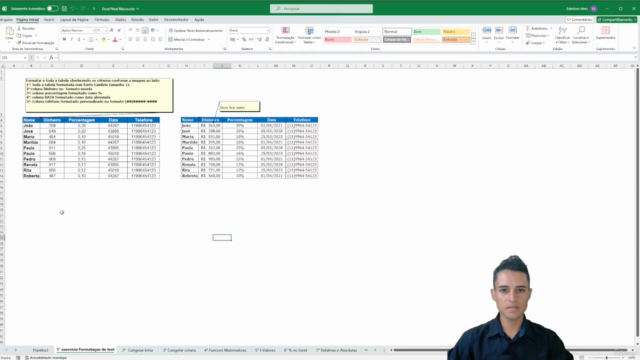
Task: Toggle Negrito (N) formatting
Action: (x=64, y=40)
